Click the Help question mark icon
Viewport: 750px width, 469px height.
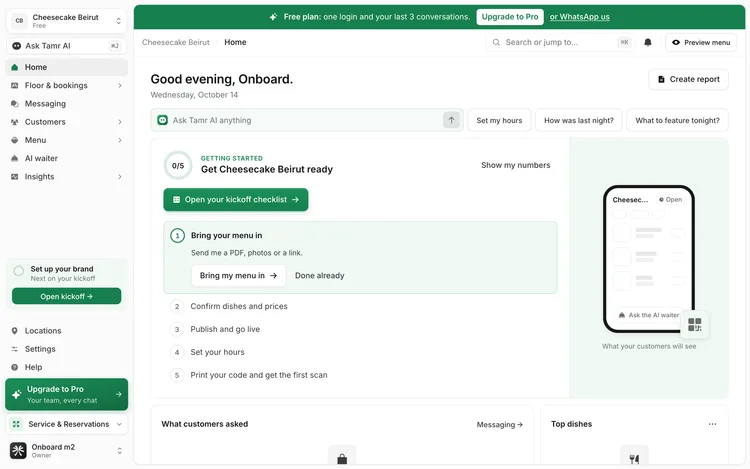[x=15, y=367]
